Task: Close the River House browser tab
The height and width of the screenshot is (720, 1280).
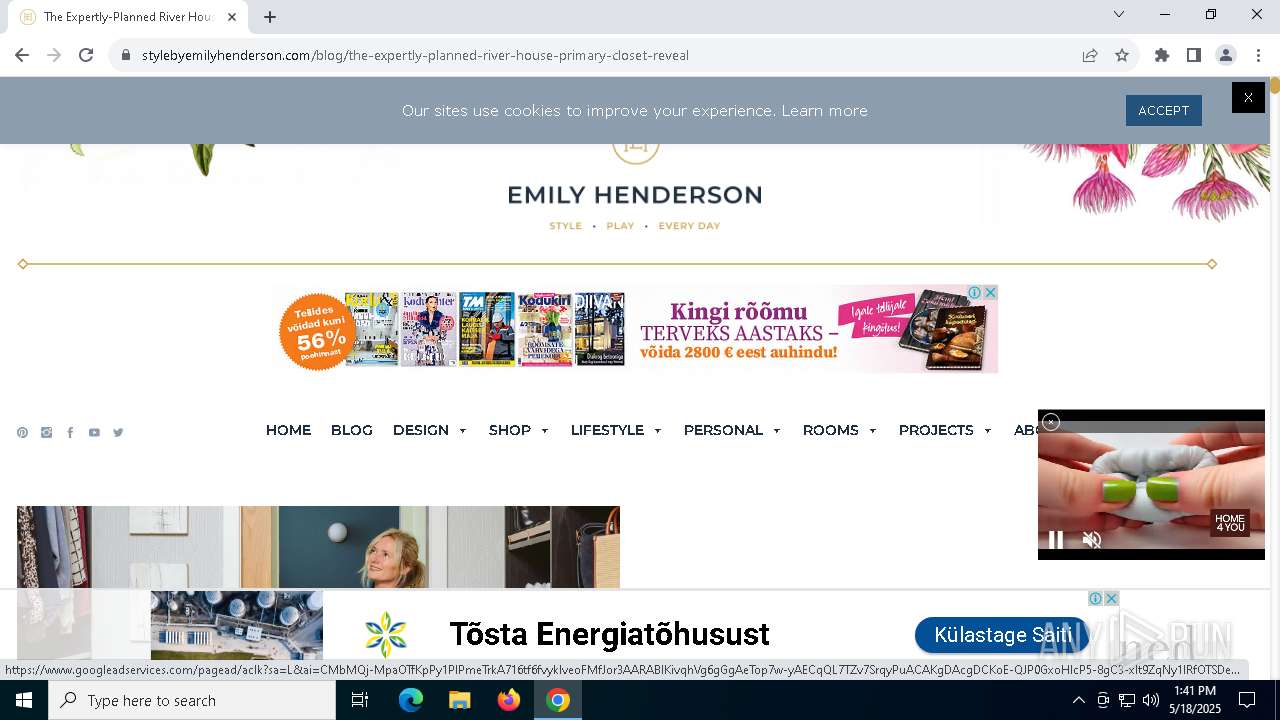Action: tap(232, 17)
